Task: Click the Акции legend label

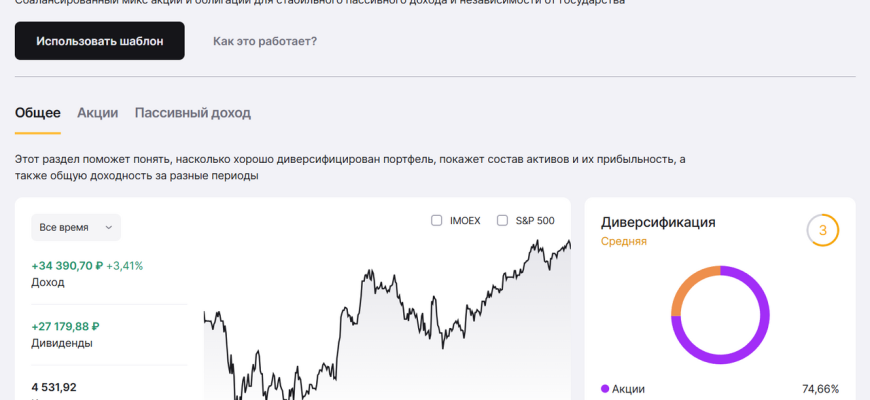Action: 628,389
